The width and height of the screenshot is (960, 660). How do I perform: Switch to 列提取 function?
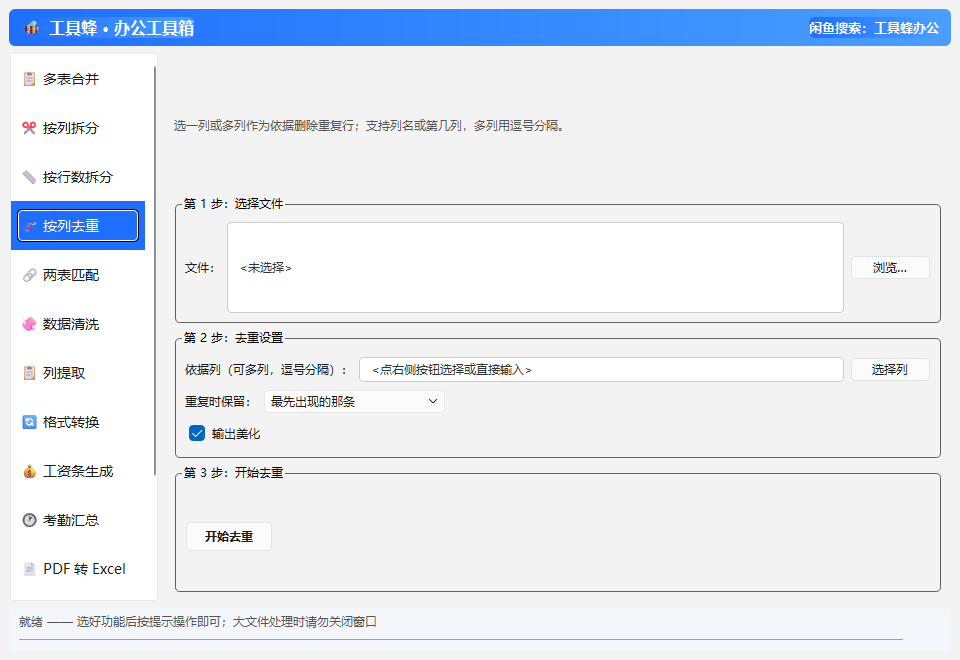pos(78,373)
